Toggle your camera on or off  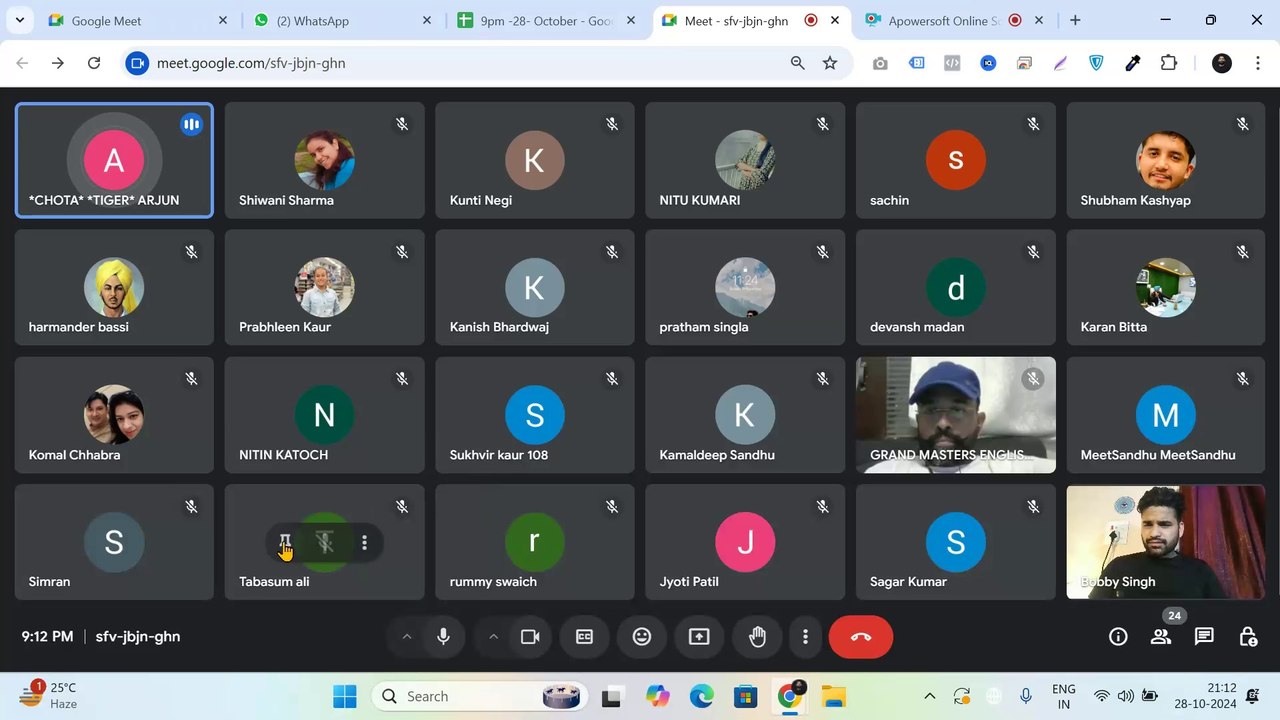(530, 637)
